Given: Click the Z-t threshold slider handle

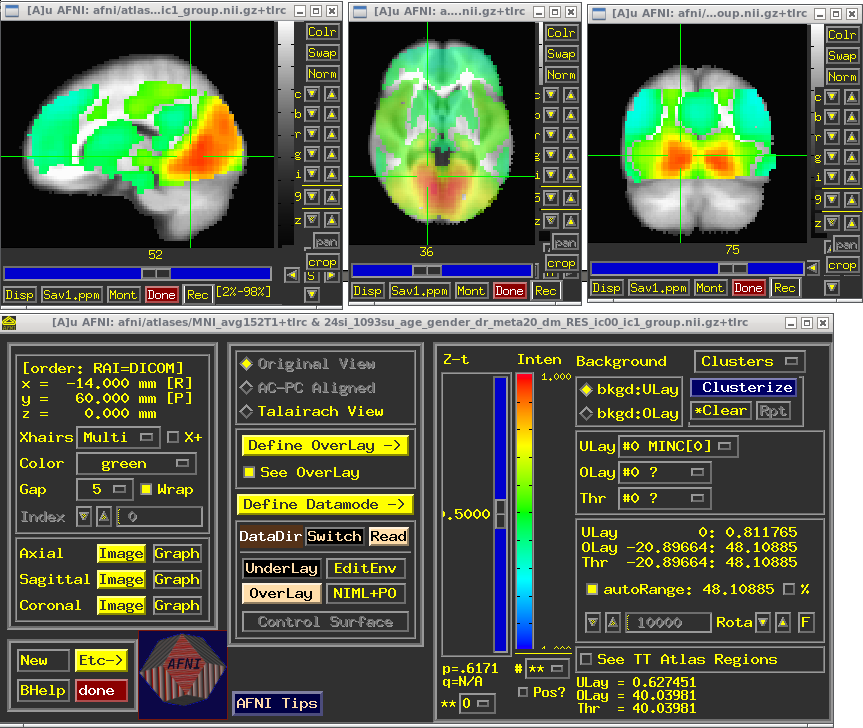Looking at the screenshot, I should click(501, 514).
